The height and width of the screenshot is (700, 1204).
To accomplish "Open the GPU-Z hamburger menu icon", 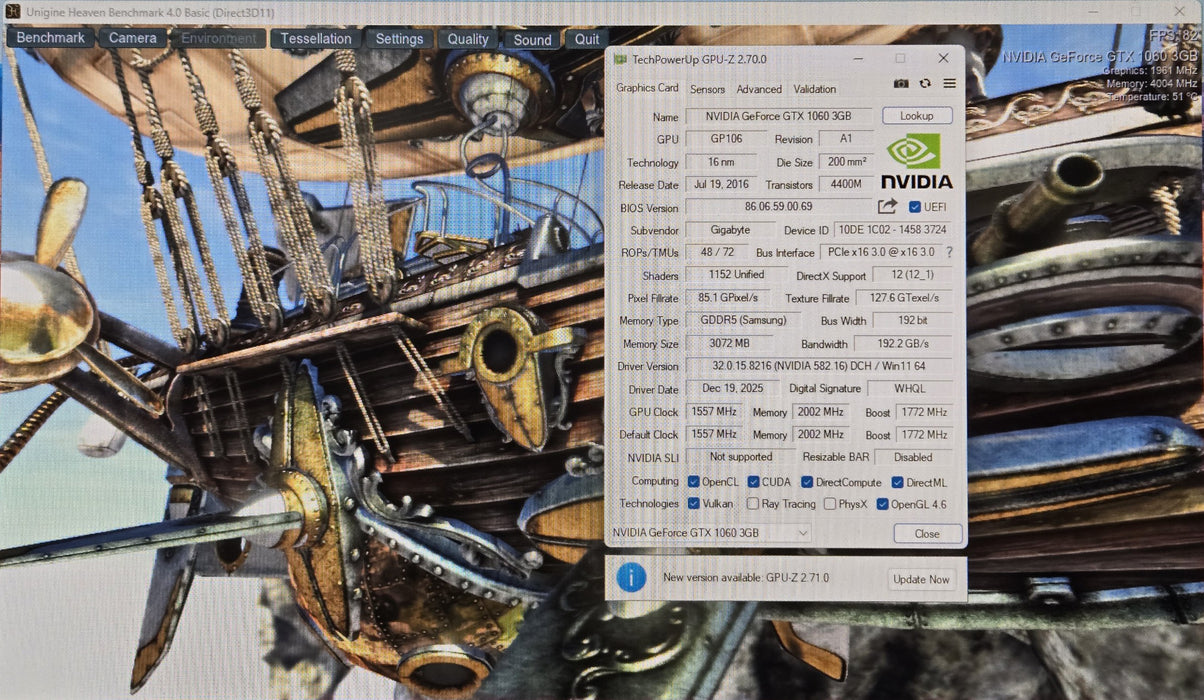I will pos(949,84).
